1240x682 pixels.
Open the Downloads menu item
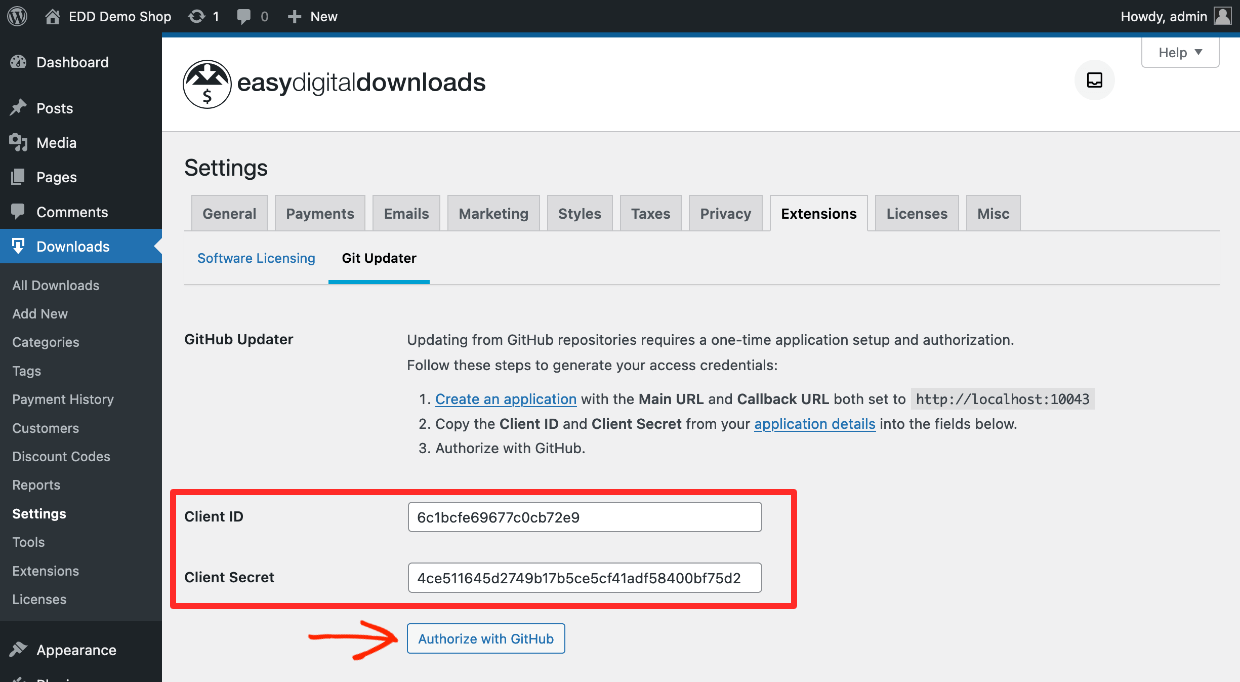[x=81, y=247]
